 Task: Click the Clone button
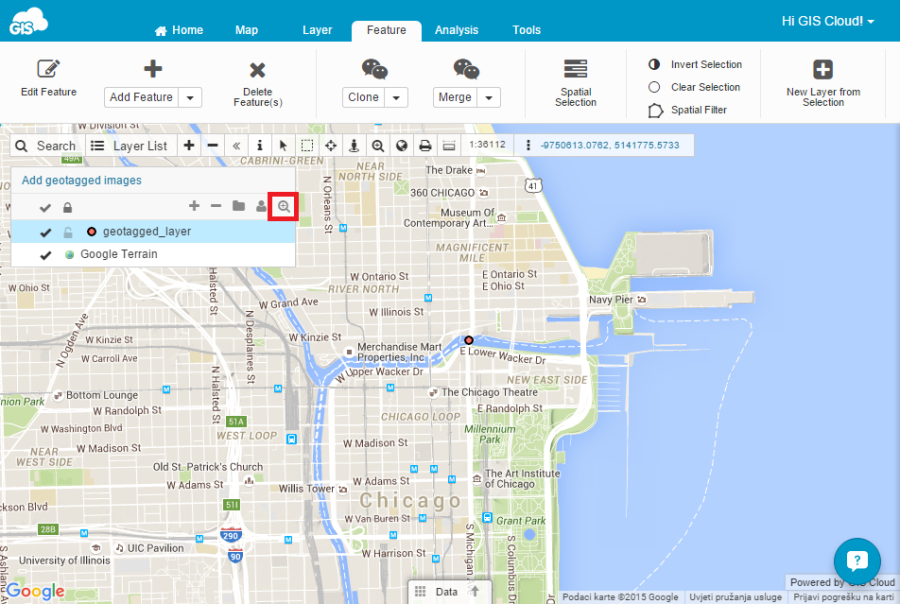click(x=363, y=98)
